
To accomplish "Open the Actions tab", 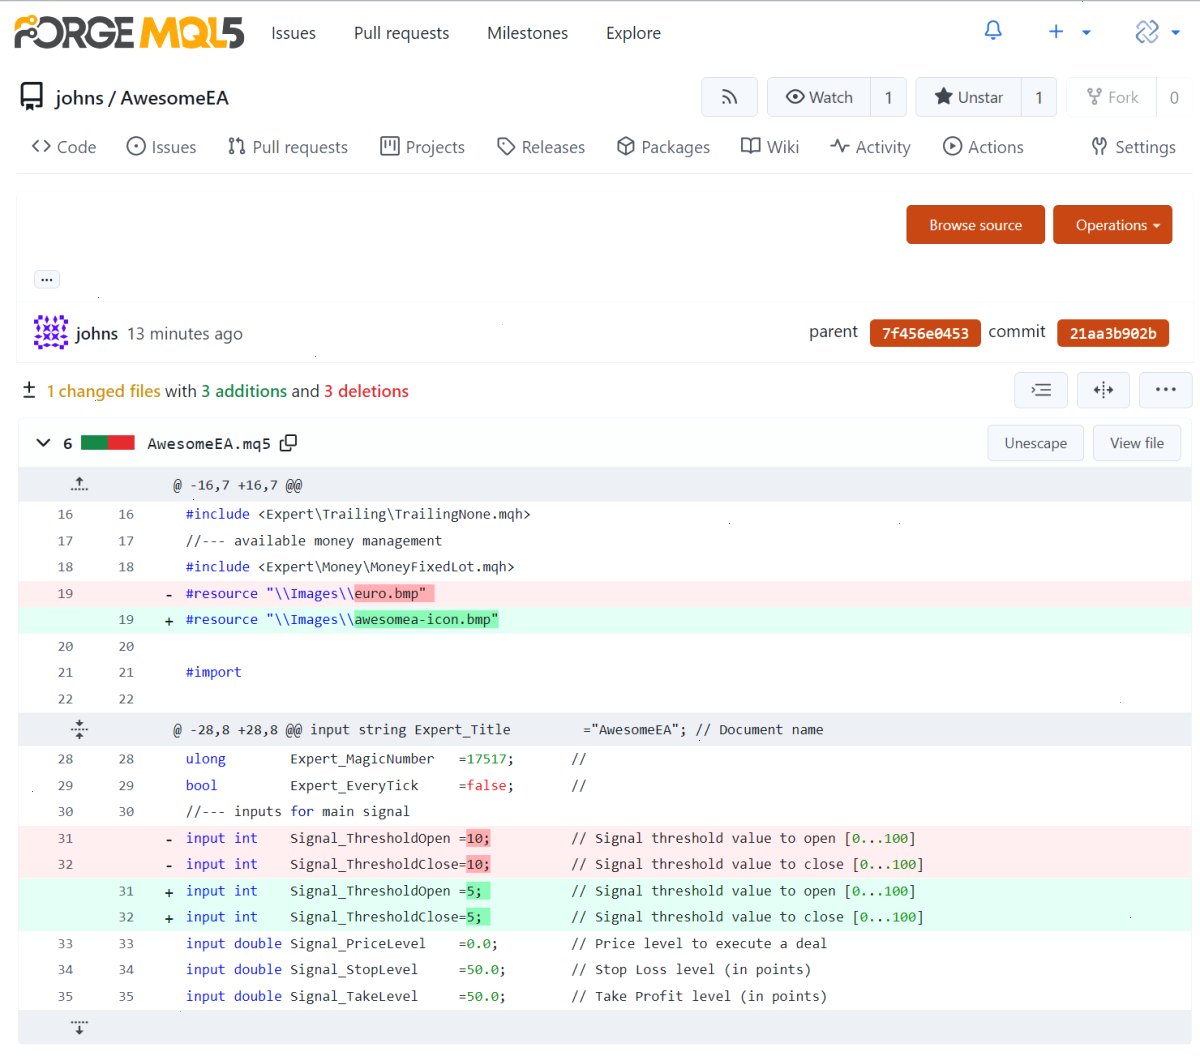I will click(x=983, y=147).
